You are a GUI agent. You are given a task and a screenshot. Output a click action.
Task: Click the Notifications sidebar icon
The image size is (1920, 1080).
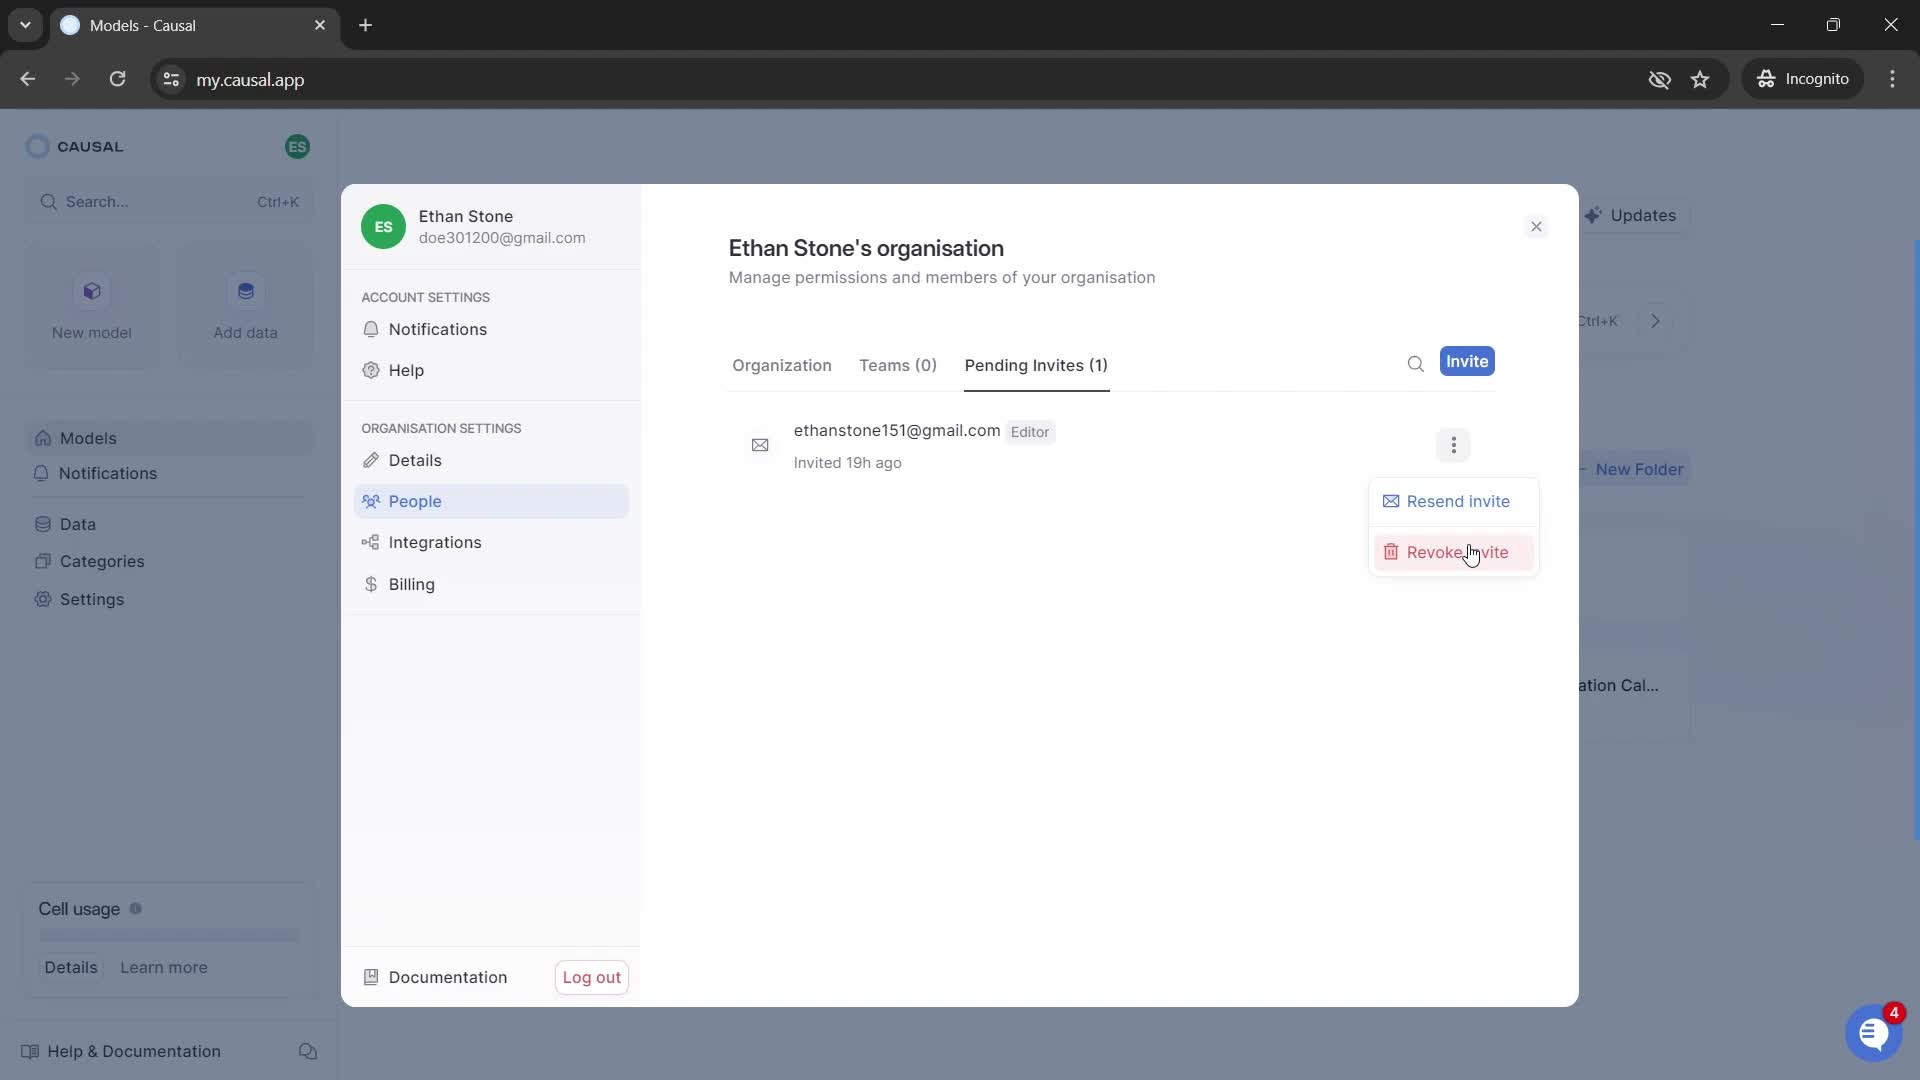pos(40,473)
